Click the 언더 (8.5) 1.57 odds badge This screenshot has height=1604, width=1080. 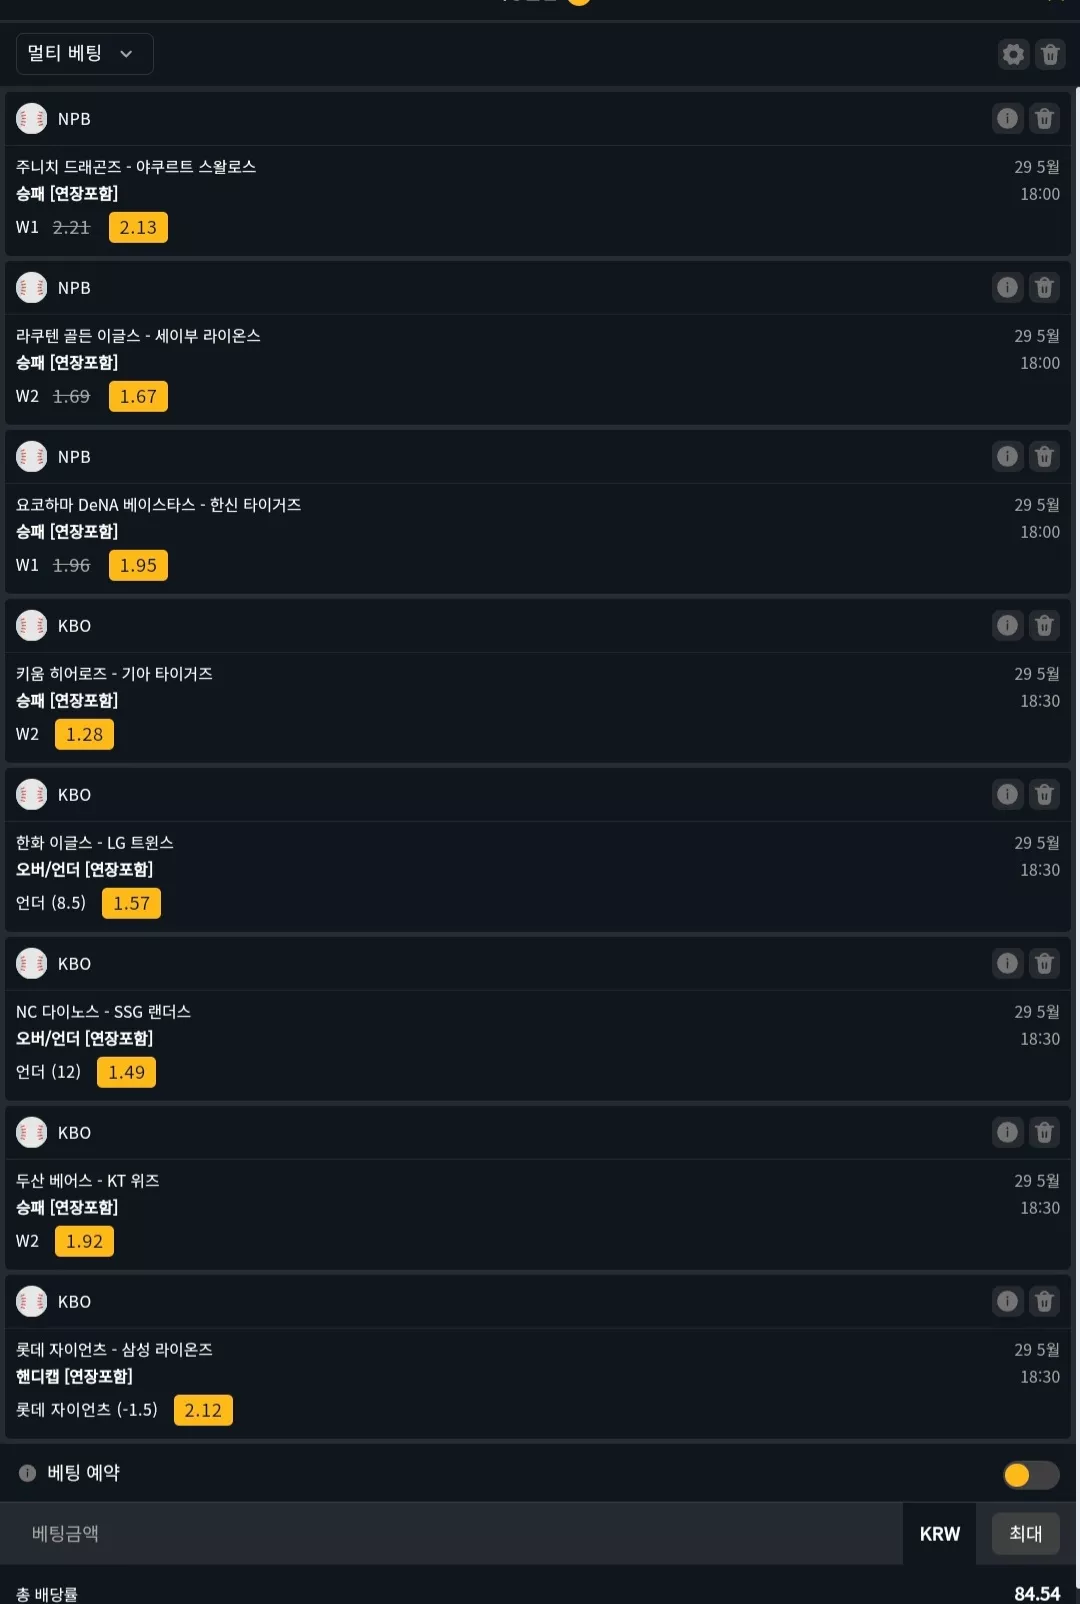[131, 903]
